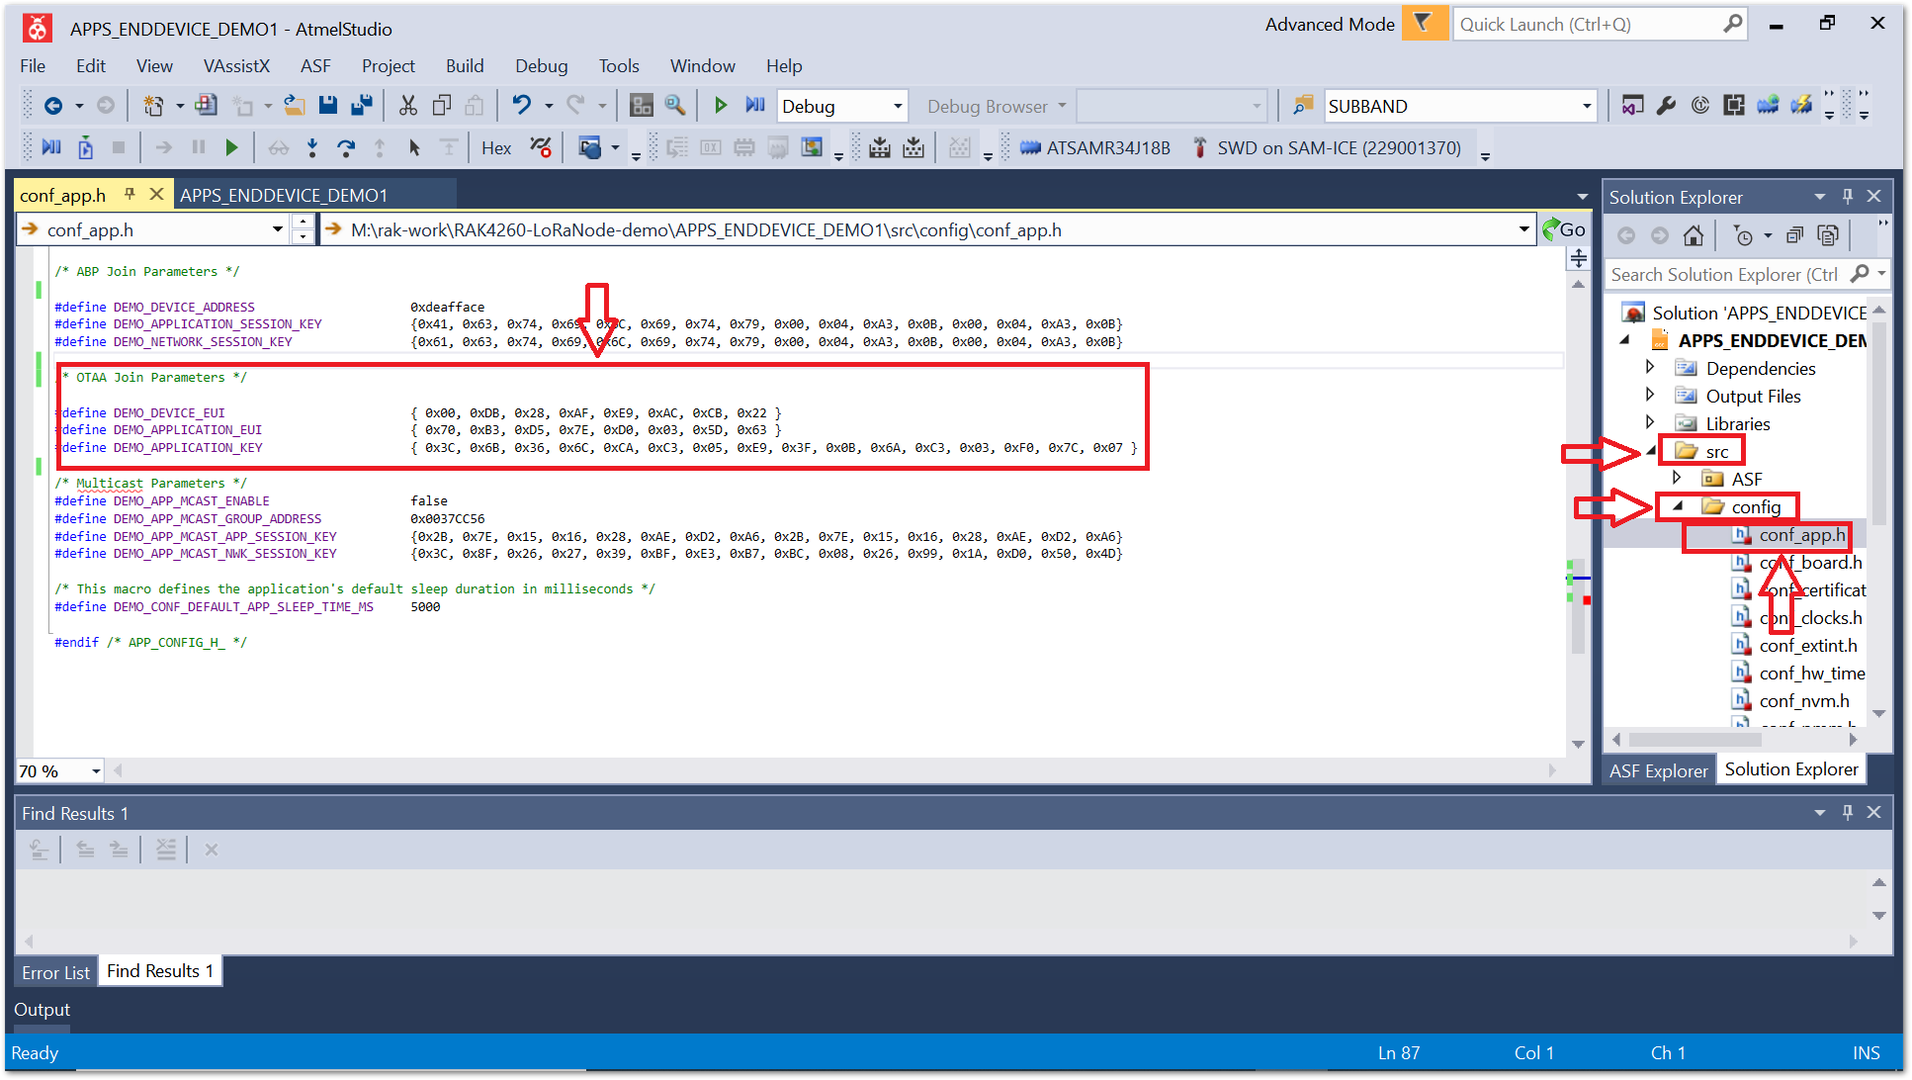Click Show All Files icon in Solution Explorer
The height and width of the screenshot is (1080, 1912).
point(1828,236)
